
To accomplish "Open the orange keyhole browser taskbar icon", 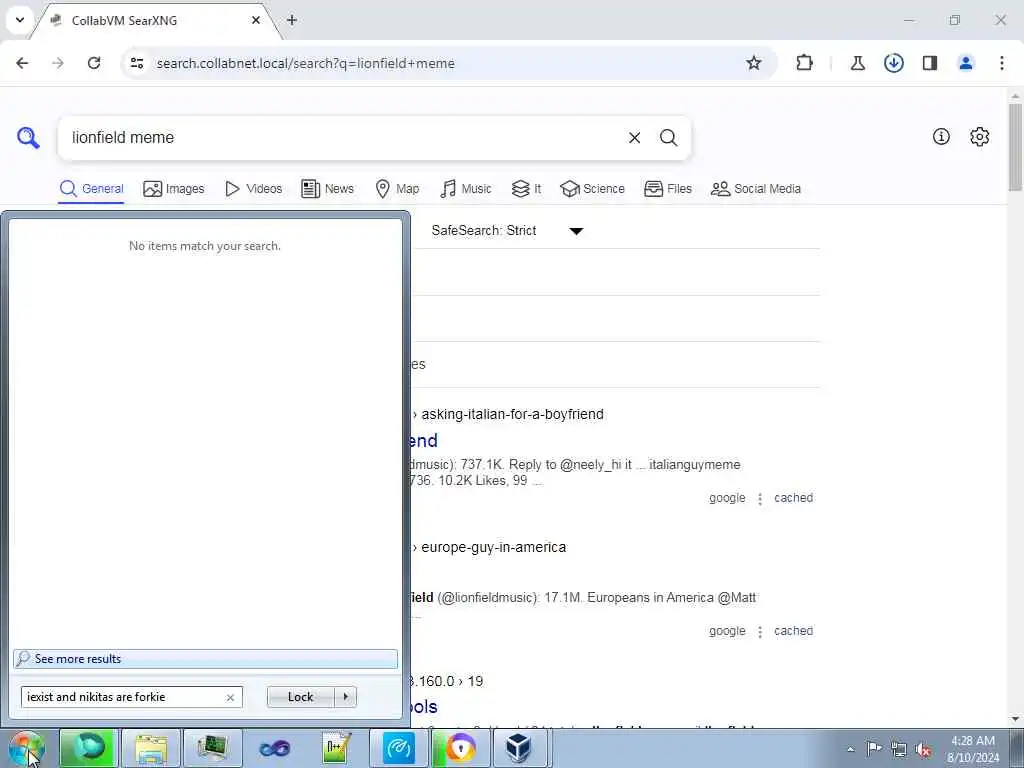I will coord(460,748).
